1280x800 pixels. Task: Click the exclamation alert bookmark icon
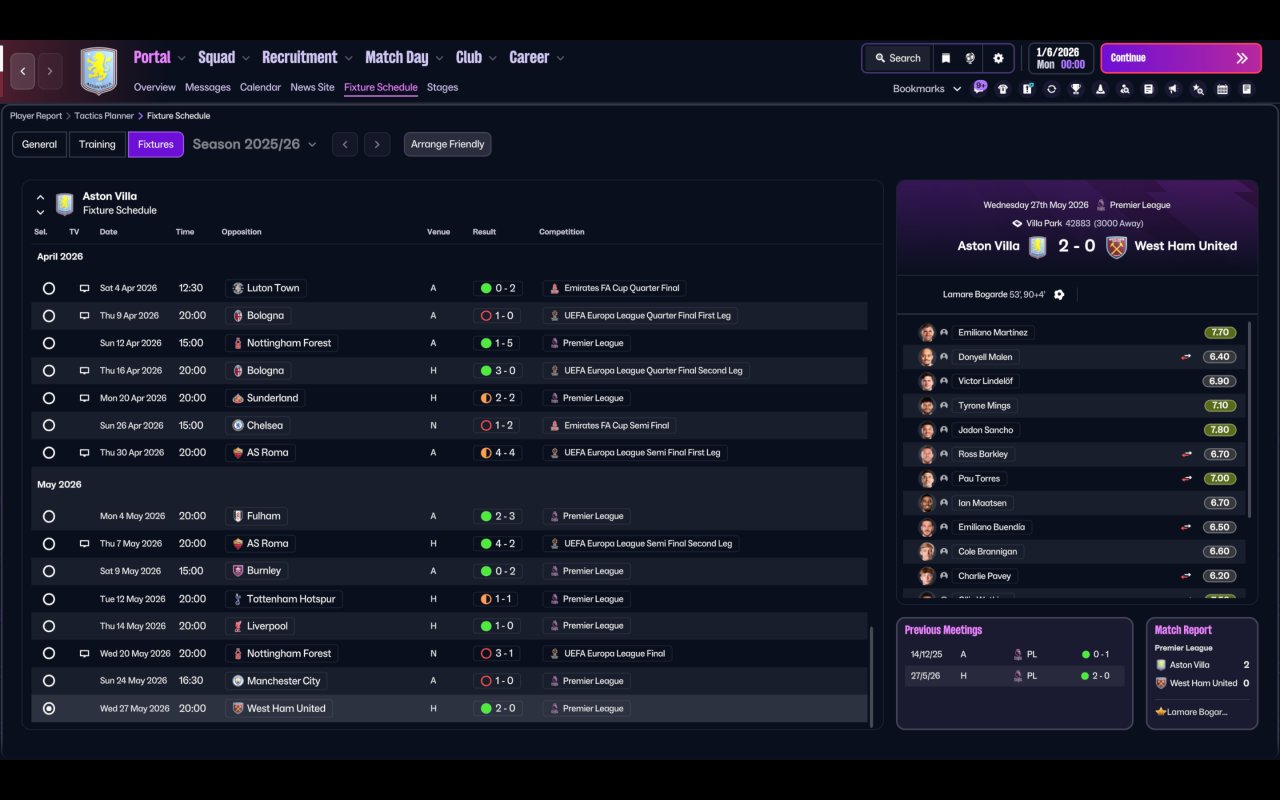coord(1027,89)
